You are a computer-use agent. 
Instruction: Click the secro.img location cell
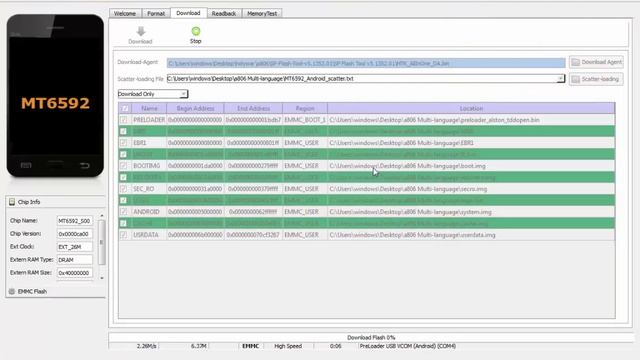click(471, 189)
